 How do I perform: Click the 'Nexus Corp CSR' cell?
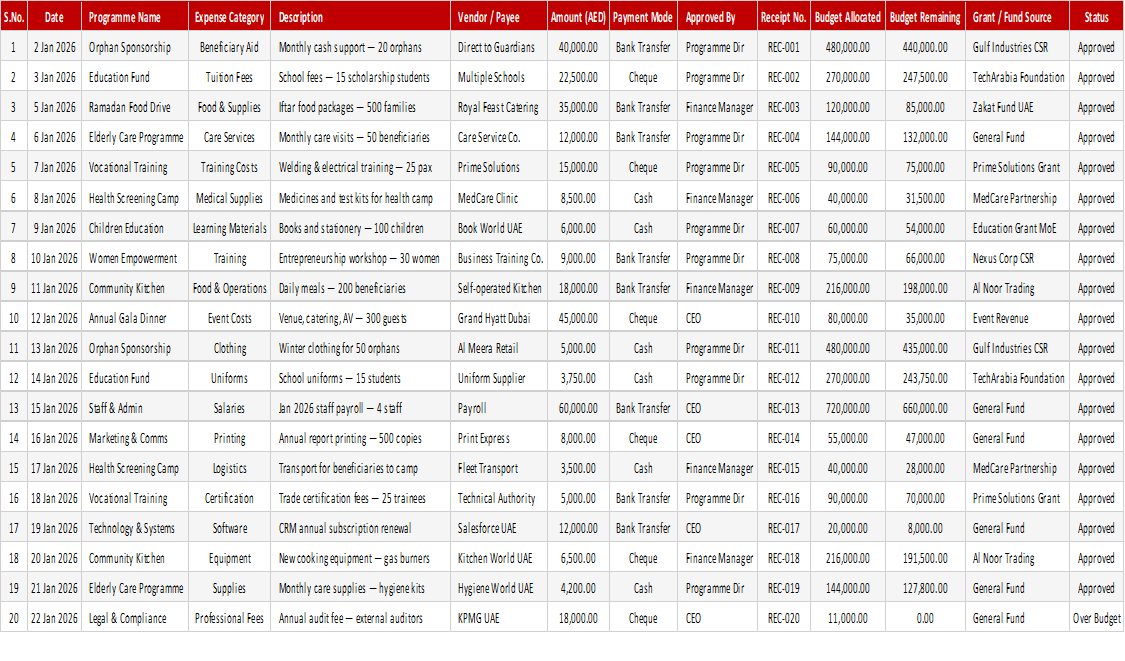tap(1017, 258)
